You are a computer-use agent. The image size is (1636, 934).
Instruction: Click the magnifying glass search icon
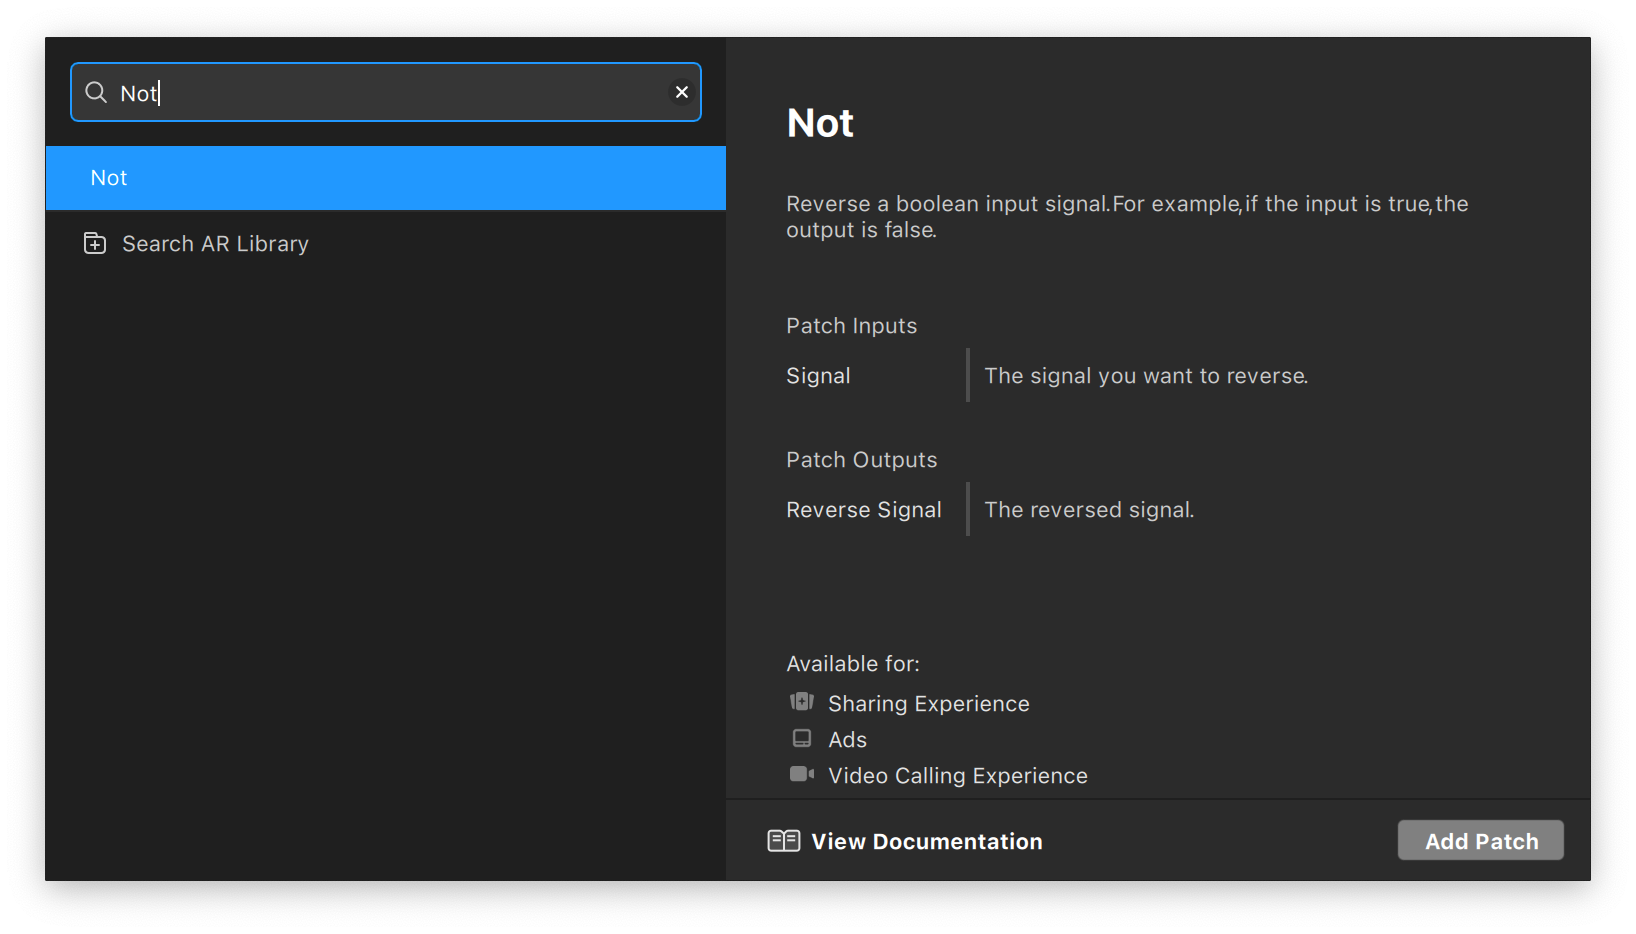(96, 93)
